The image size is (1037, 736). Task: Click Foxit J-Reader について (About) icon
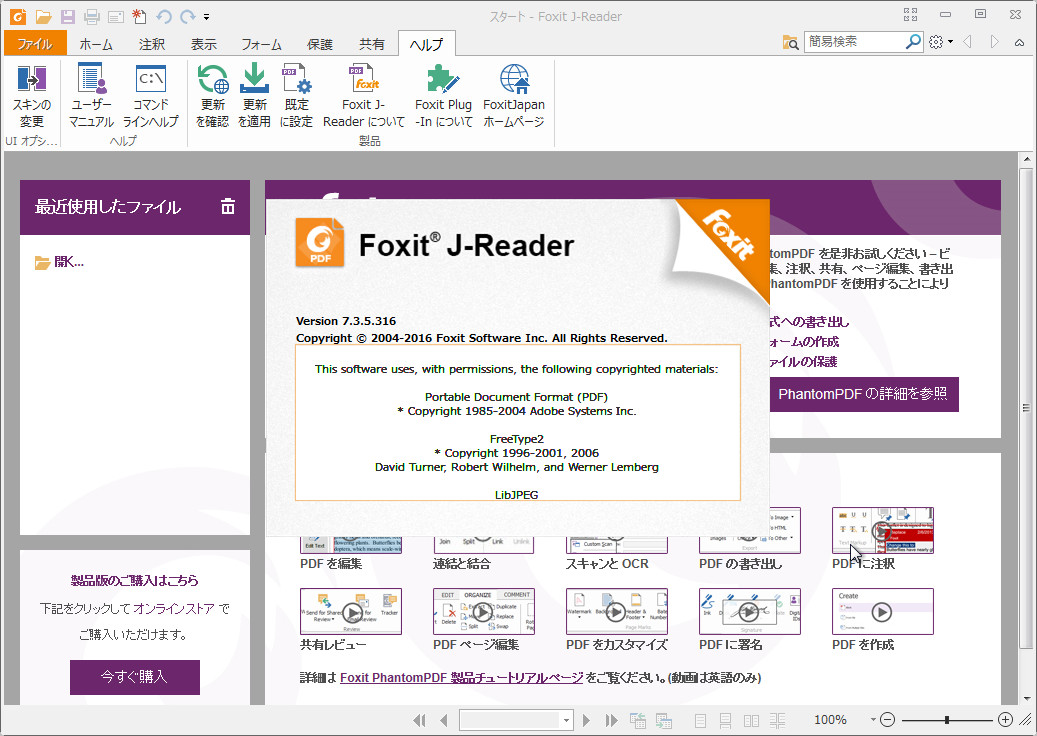point(364,96)
